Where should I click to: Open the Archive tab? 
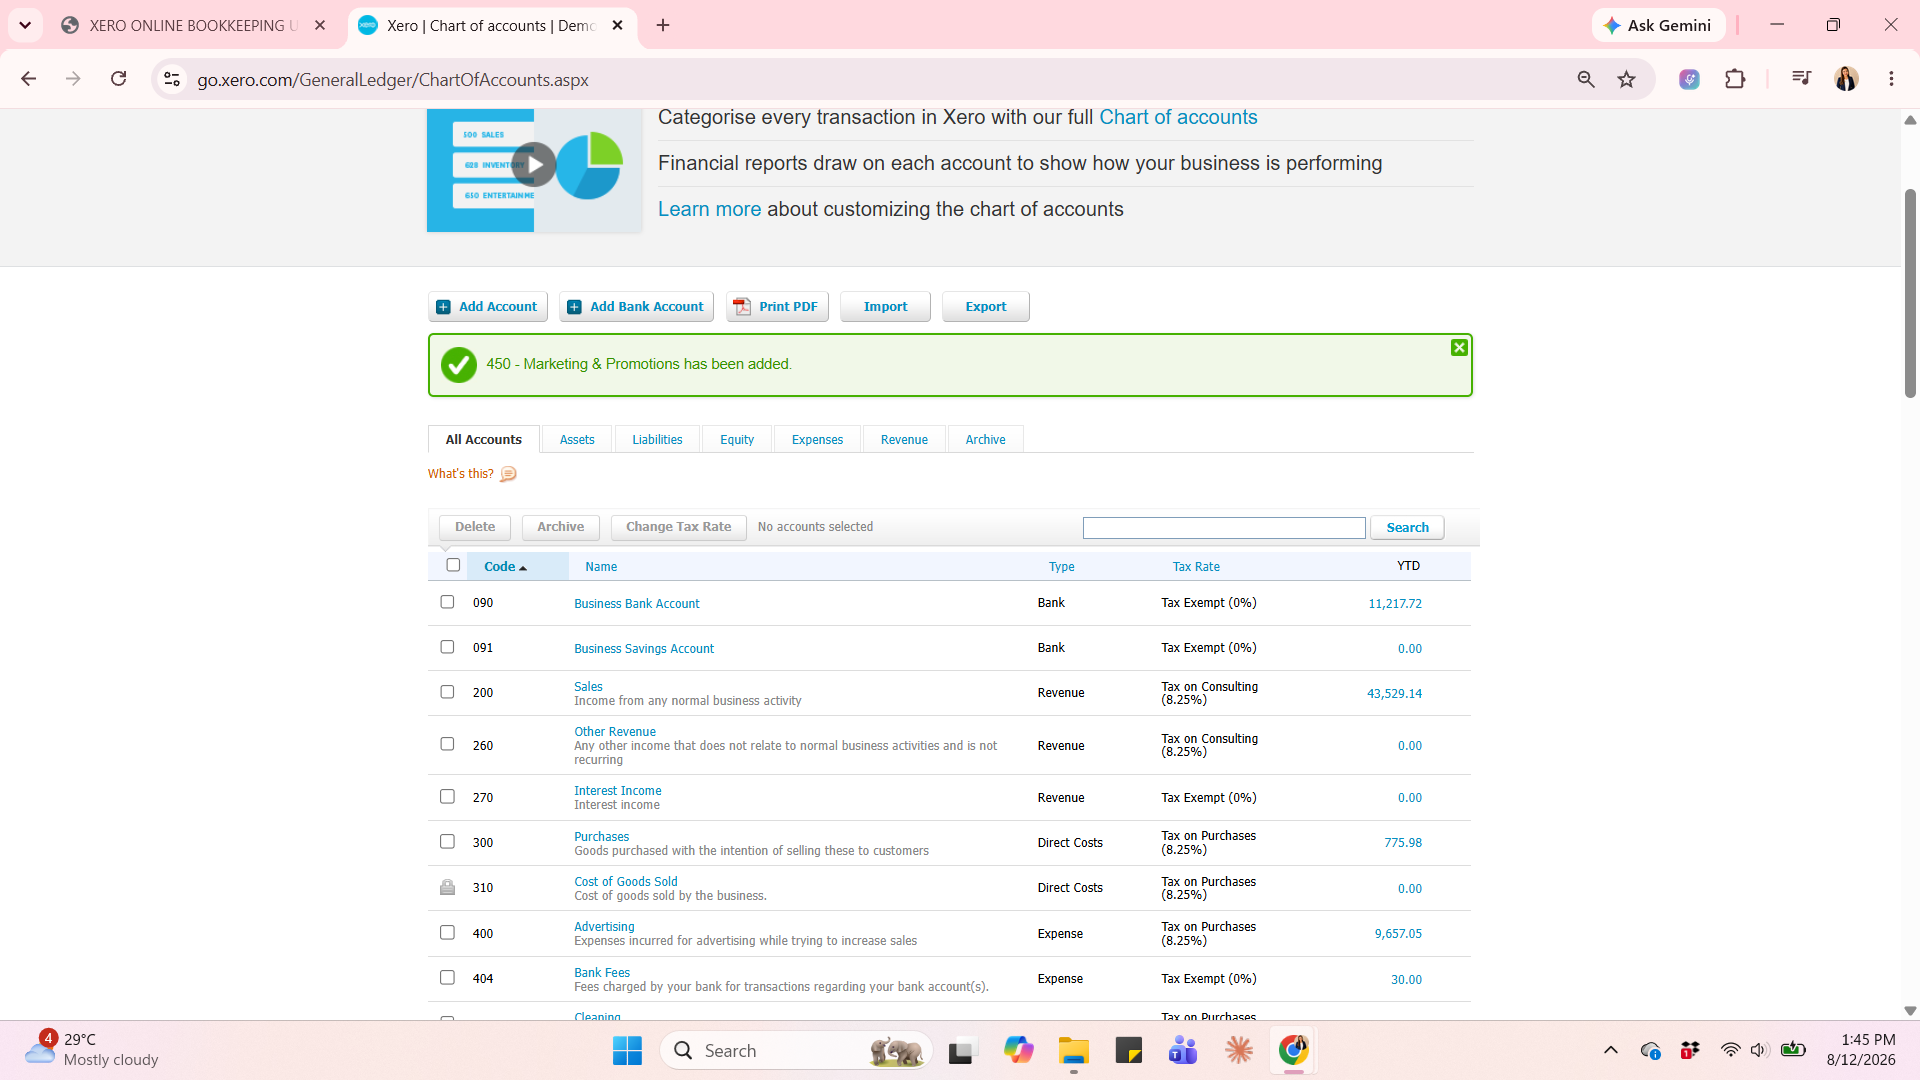pyautogui.click(x=985, y=440)
